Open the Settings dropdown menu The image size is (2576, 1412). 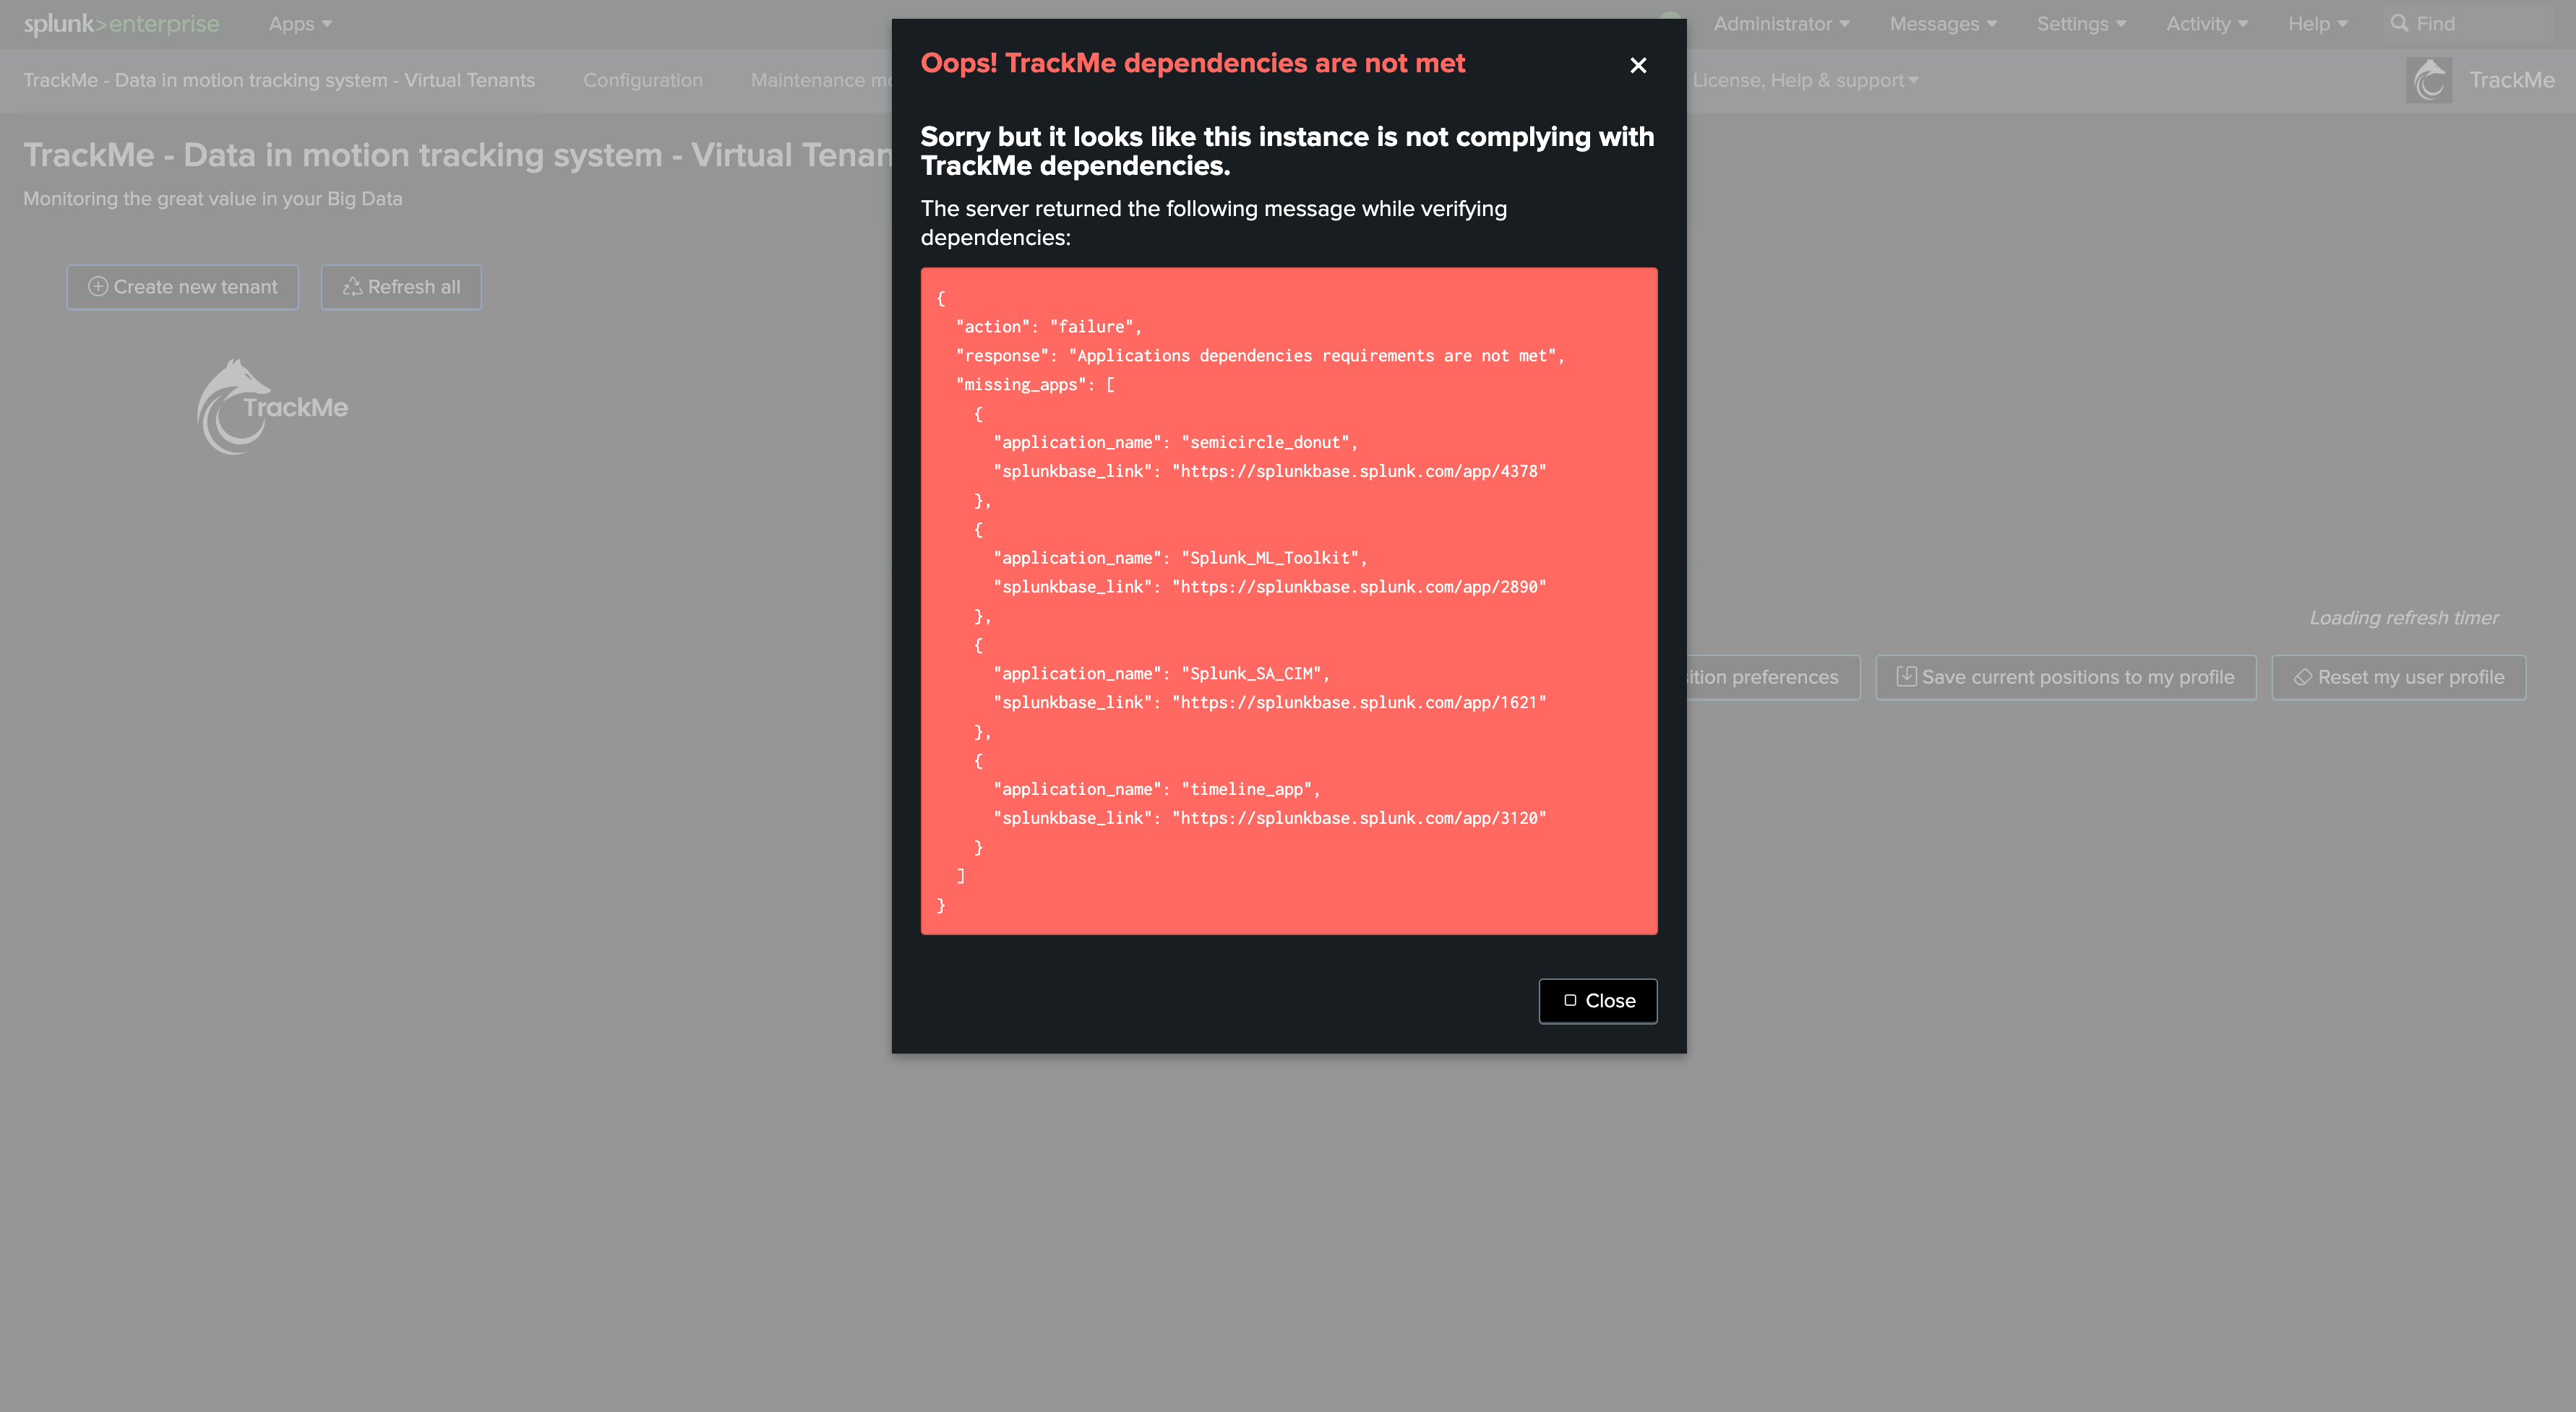pos(2081,24)
